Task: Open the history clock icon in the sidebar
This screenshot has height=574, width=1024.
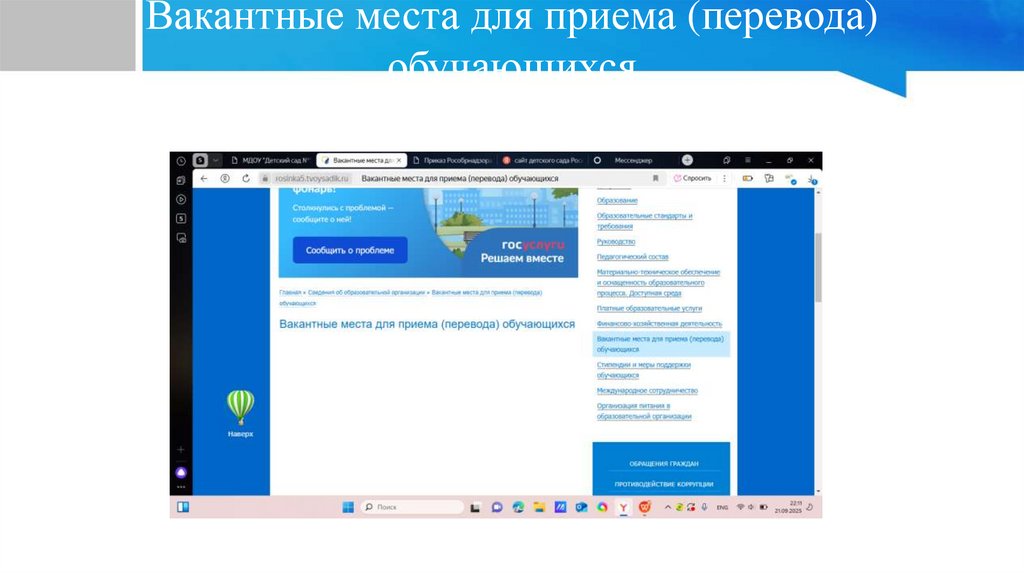Action: point(181,161)
